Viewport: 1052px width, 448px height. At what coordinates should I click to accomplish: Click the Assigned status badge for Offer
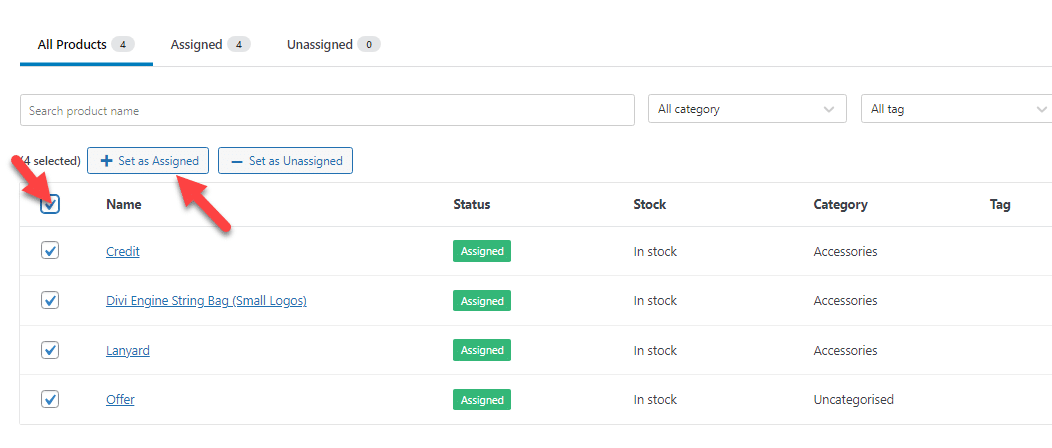pyautogui.click(x=482, y=400)
